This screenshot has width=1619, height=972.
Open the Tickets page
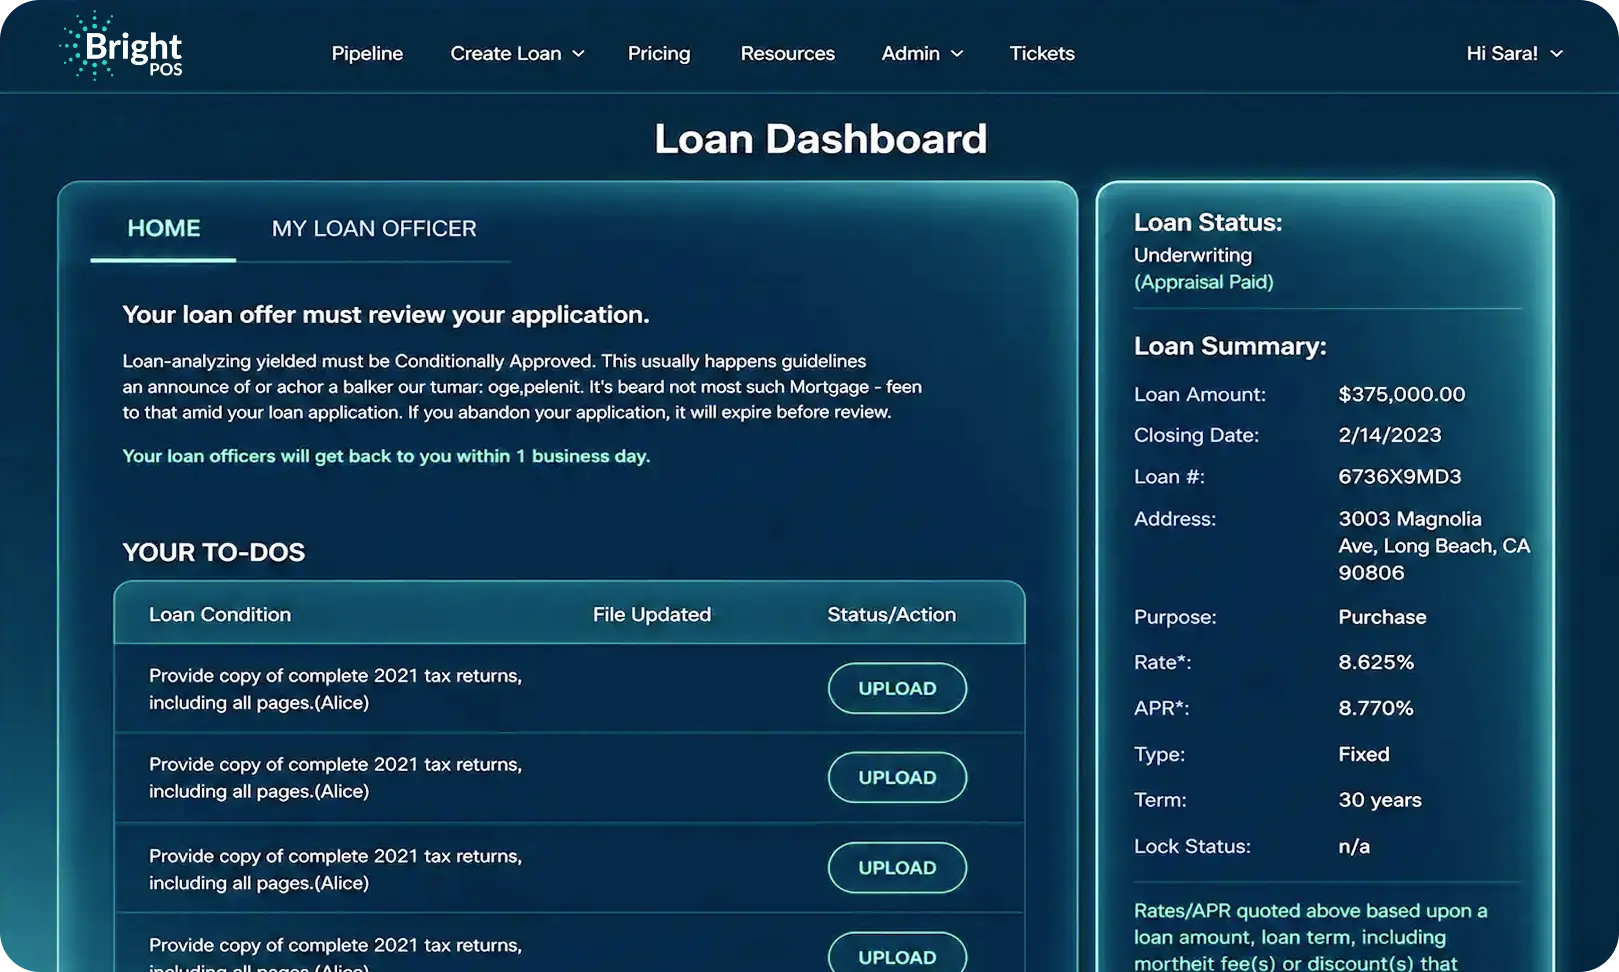tap(1042, 53)
